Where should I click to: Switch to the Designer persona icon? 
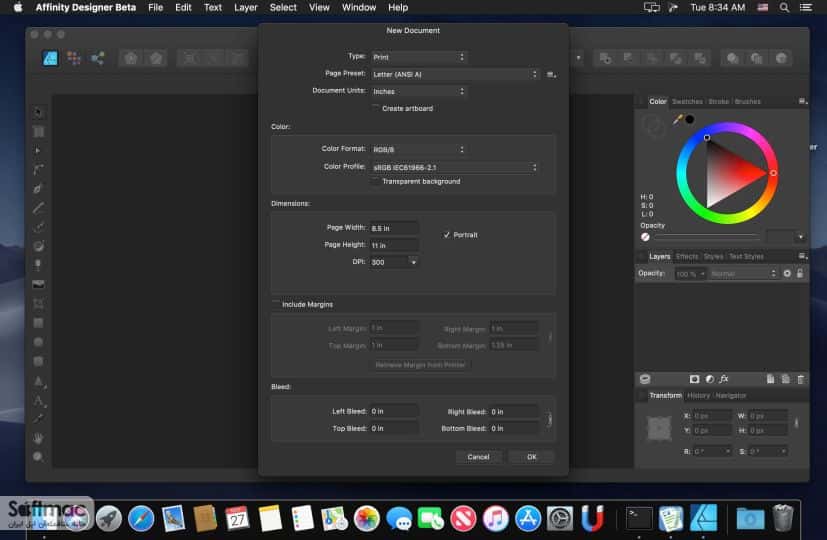50,58
